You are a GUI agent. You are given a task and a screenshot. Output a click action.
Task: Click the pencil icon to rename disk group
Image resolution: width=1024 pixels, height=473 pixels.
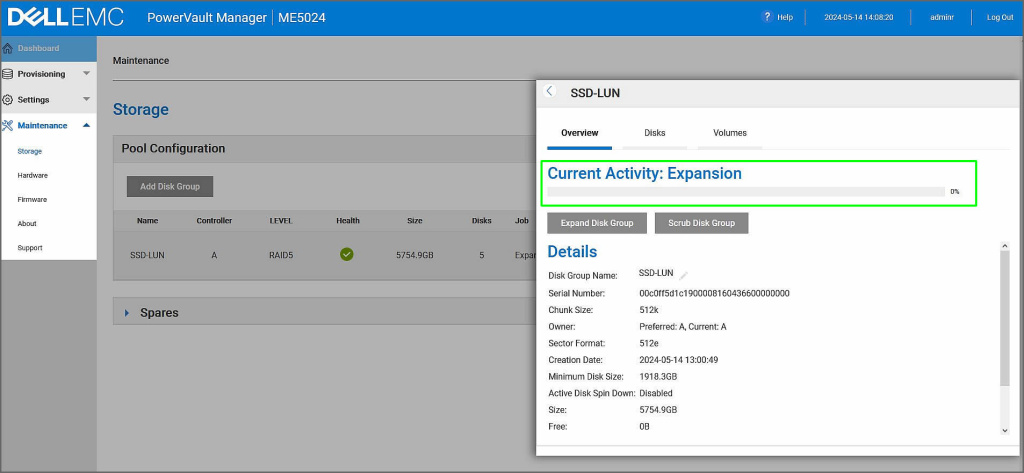(685, 274)
